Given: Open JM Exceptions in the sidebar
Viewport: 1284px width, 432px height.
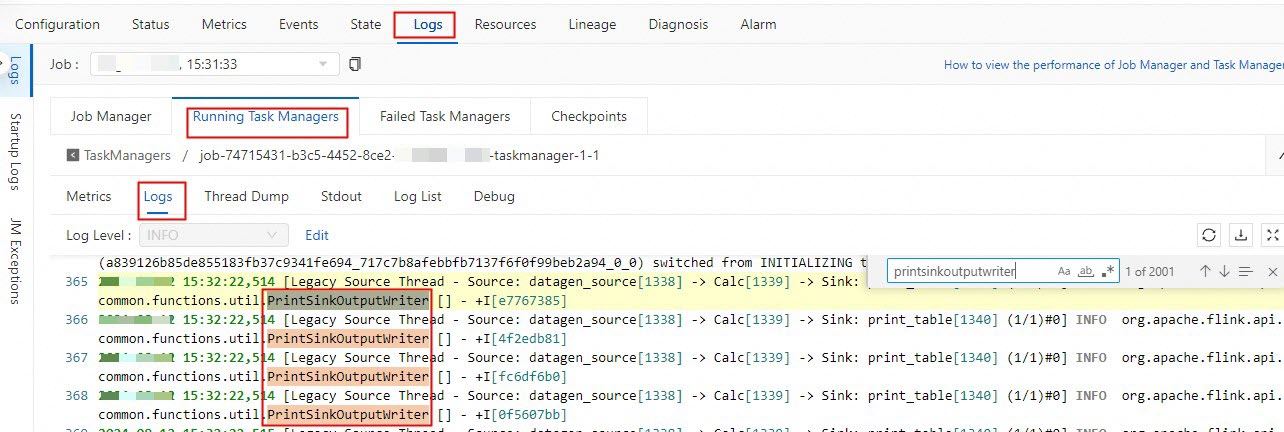Looking at the screenshot, I should click(15, 259).
